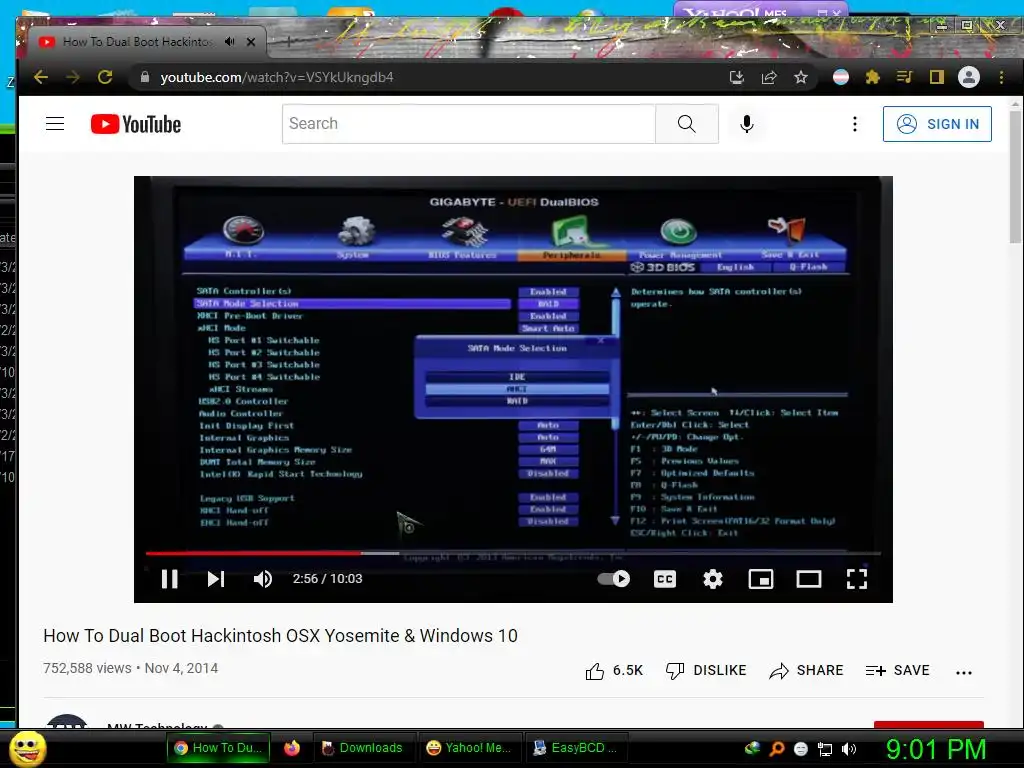Toggle the autoplay switch
Screen dimensions: 1024x768
point(614,579)
